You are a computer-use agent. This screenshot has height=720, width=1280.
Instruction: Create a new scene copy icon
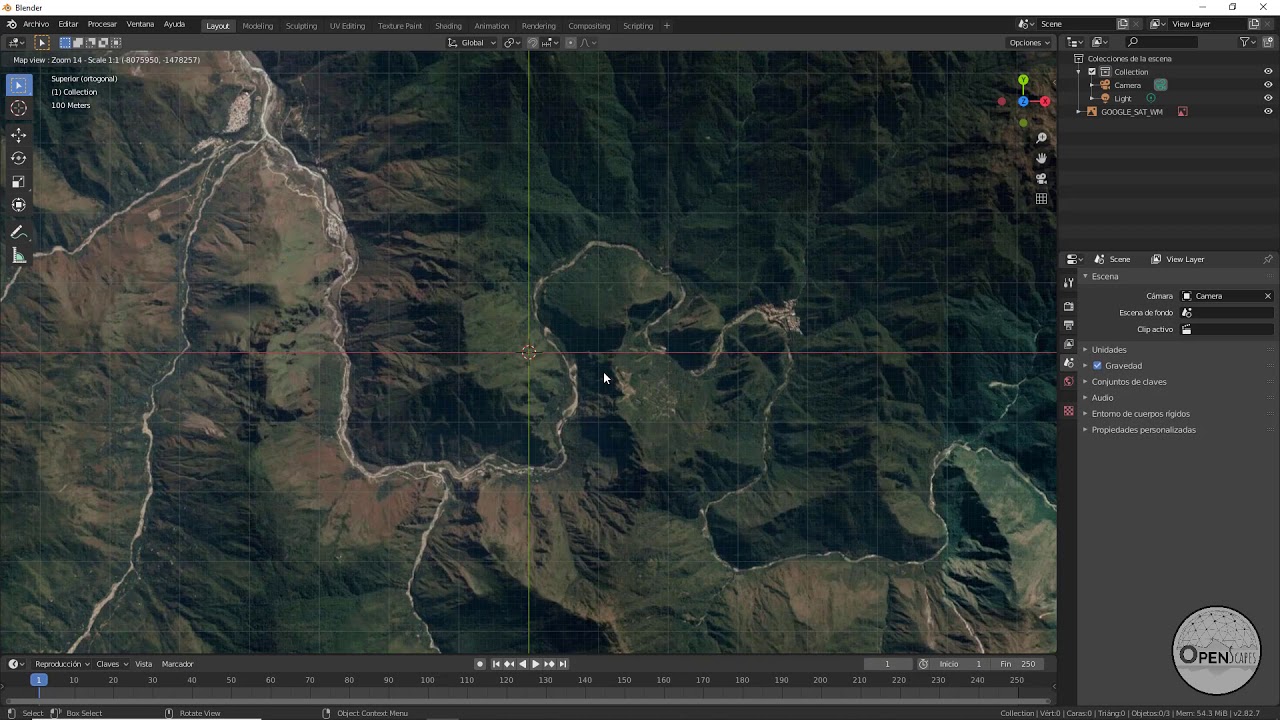[x=1123, y=24]
